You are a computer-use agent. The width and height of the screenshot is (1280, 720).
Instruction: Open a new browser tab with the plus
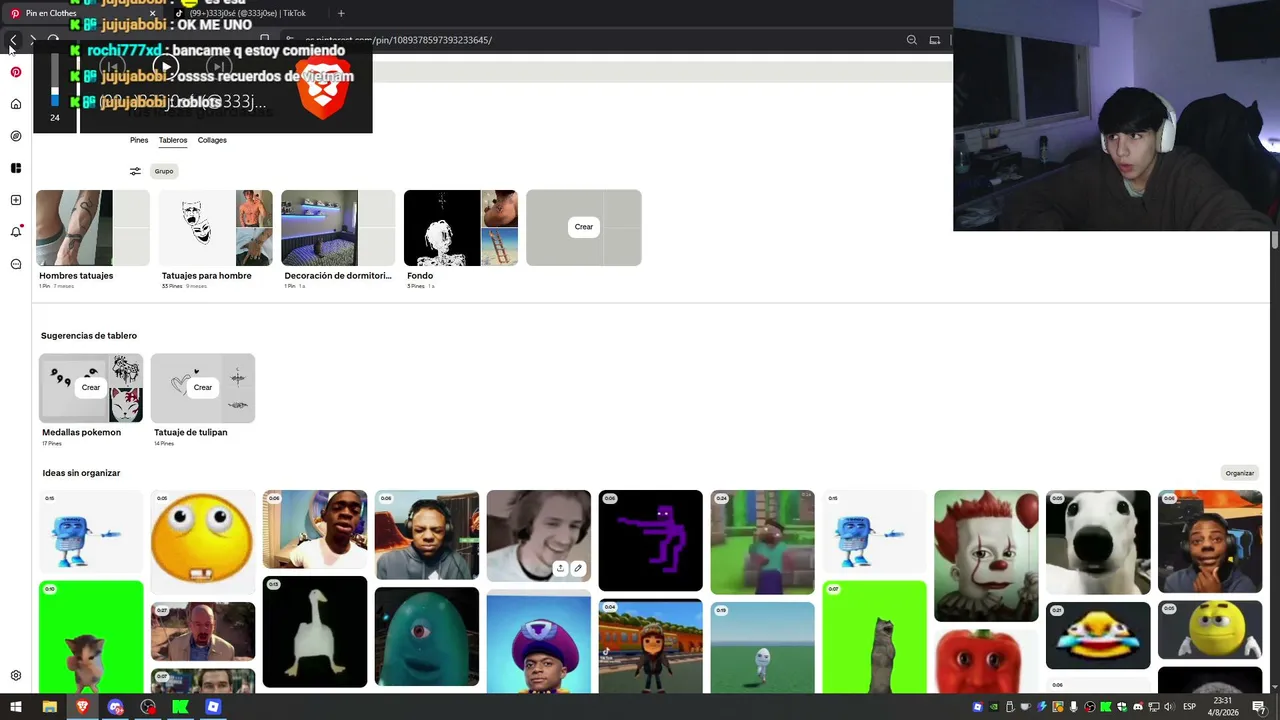tap(341, 13)
